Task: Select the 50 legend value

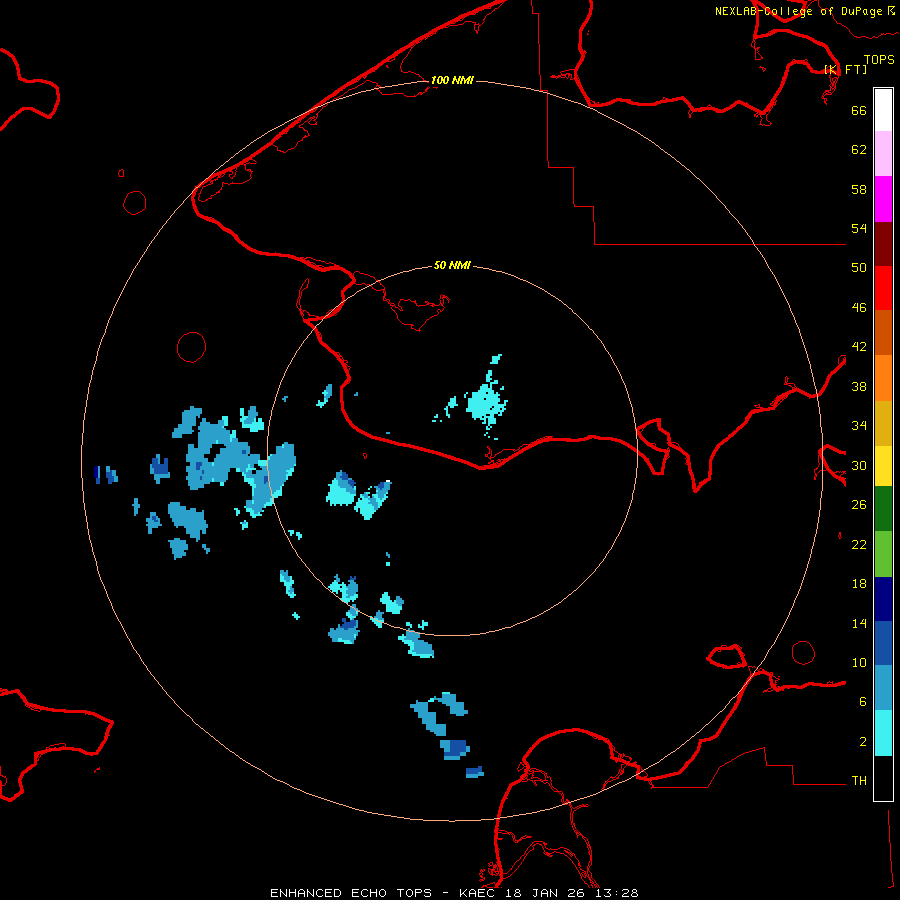Action: pyautogui.click(x=859, y=267)
